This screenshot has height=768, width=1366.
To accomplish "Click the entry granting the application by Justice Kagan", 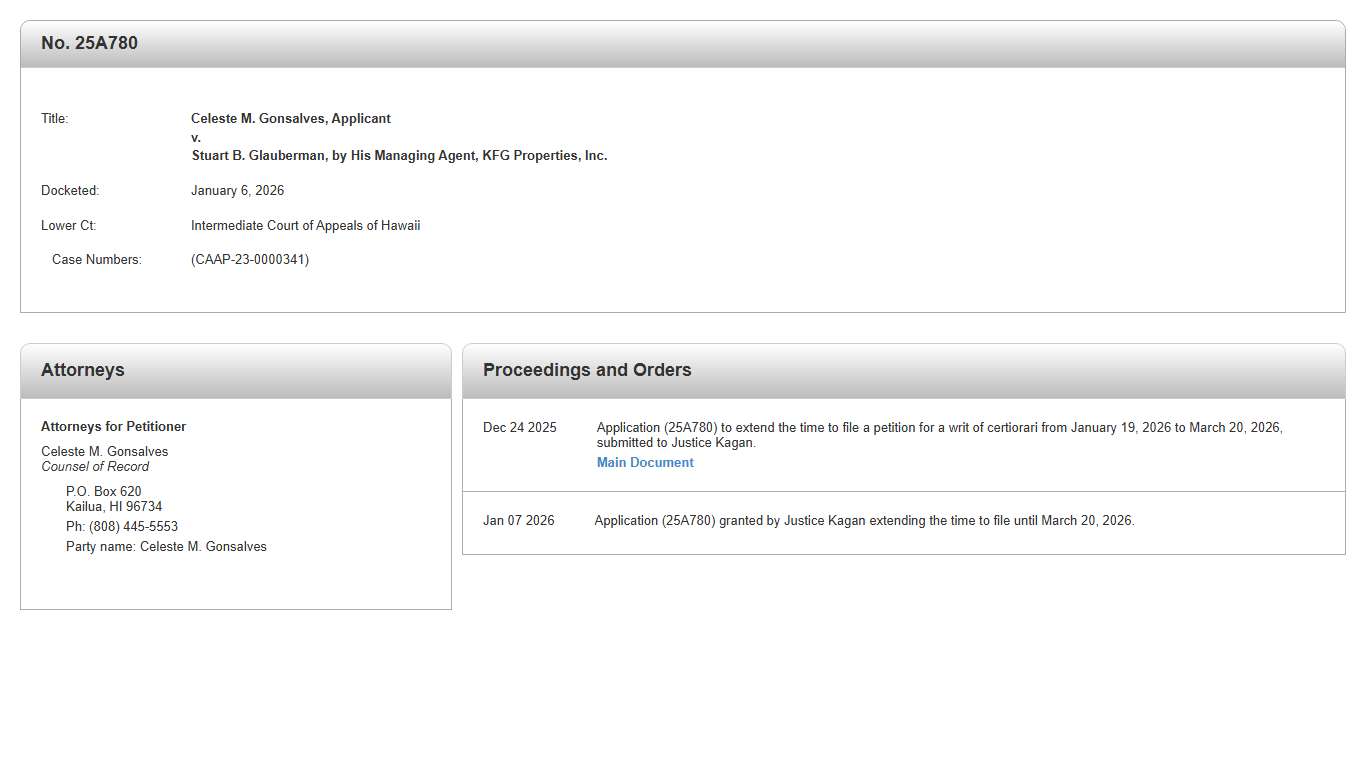I will (x=864, y=521).
